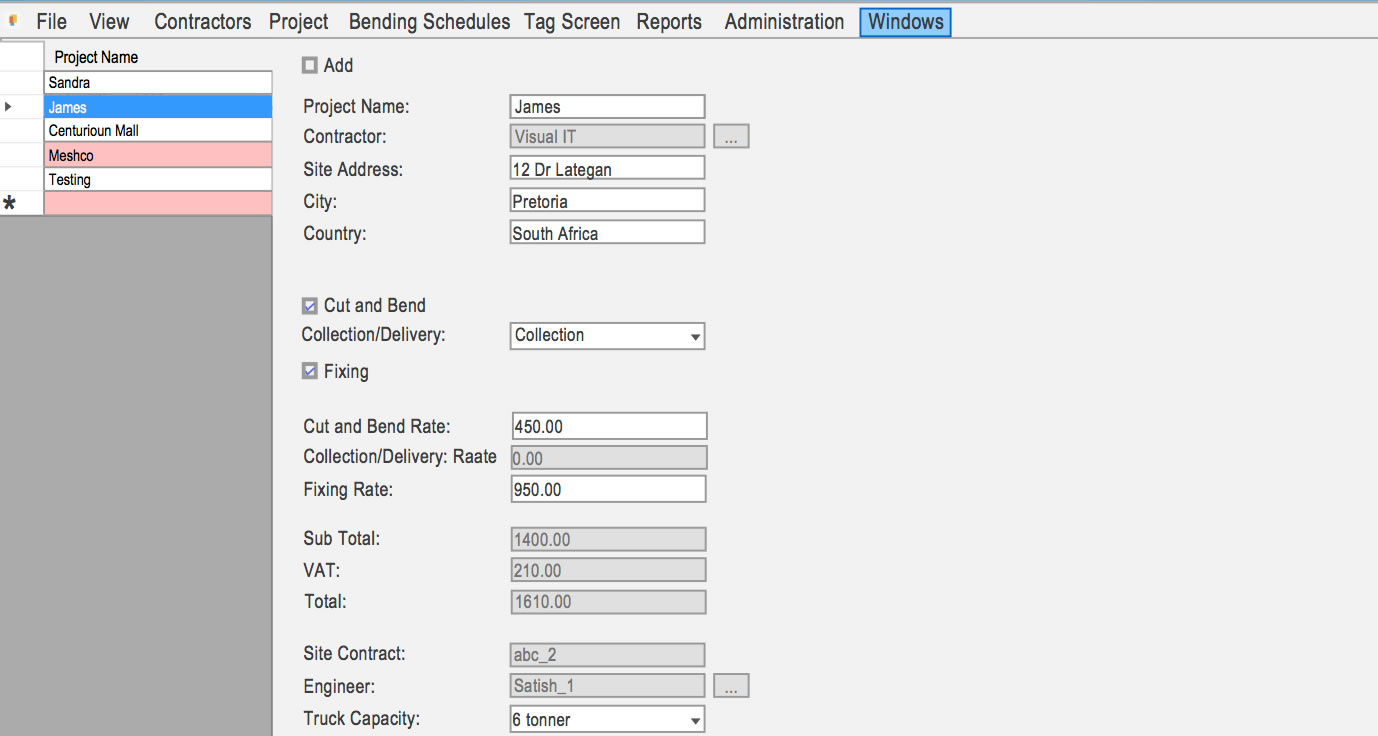Image resolution: width=1378 pixels, height=736 pixels.
Task: Open the Bending Schedules menu
Action: click(428, 21)
